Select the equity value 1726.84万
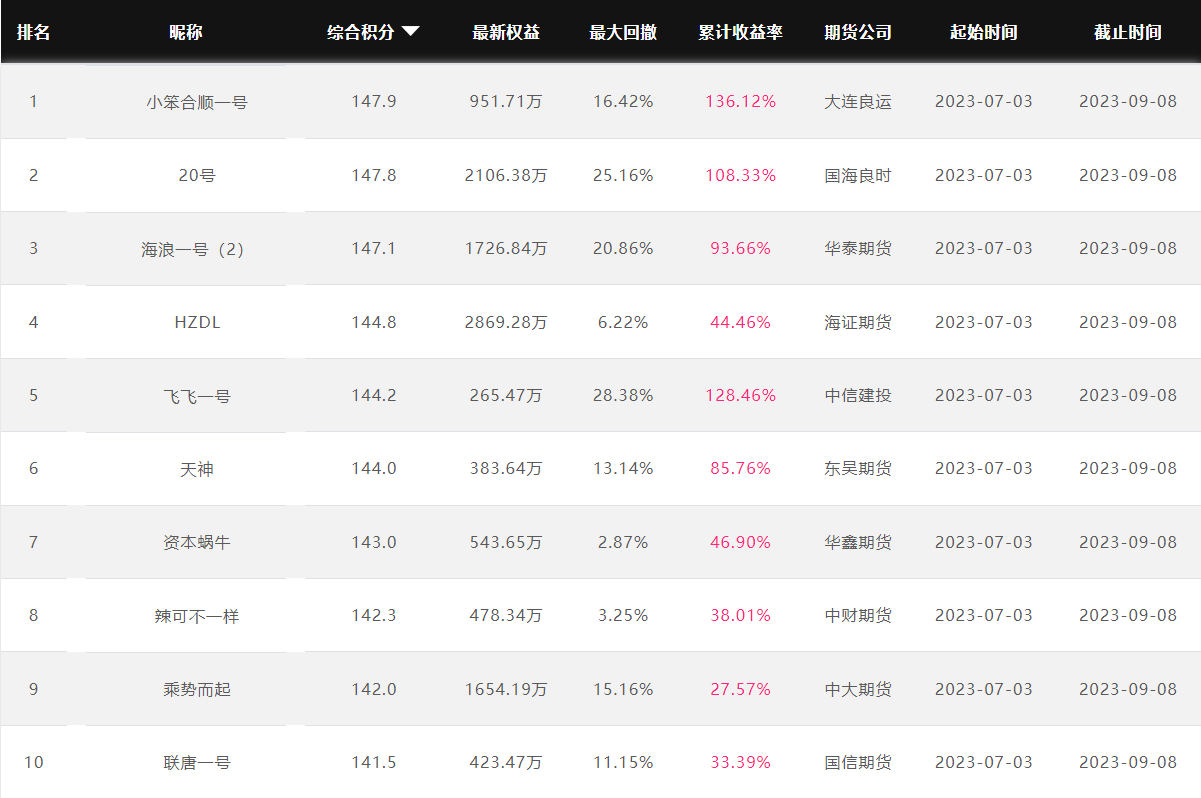 tap(506, 249)
